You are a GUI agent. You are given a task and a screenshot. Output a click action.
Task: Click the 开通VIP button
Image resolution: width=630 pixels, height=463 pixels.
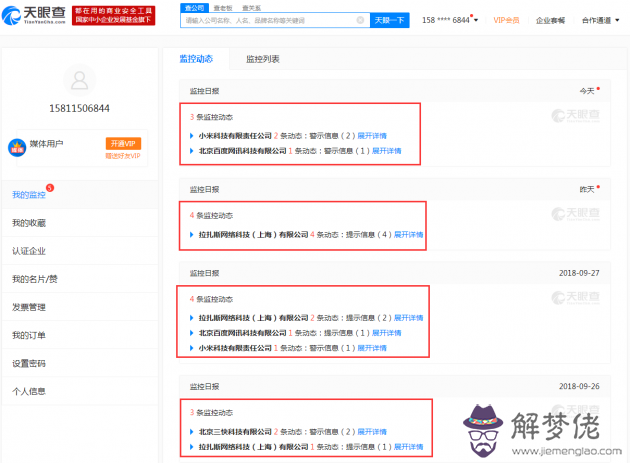pyautogui.click(x=123, y=143)
